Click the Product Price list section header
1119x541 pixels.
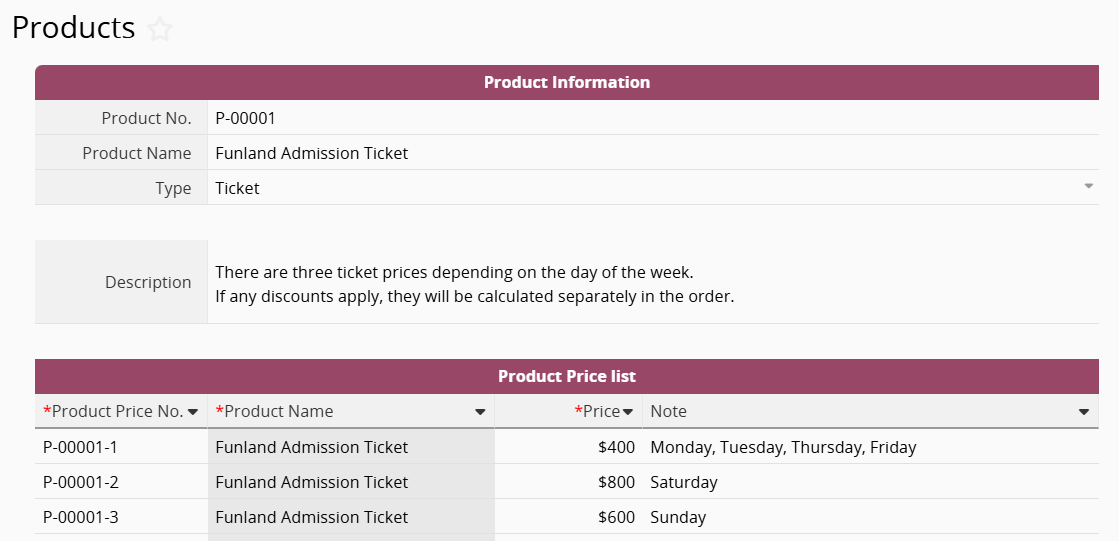tap(566, 377)
